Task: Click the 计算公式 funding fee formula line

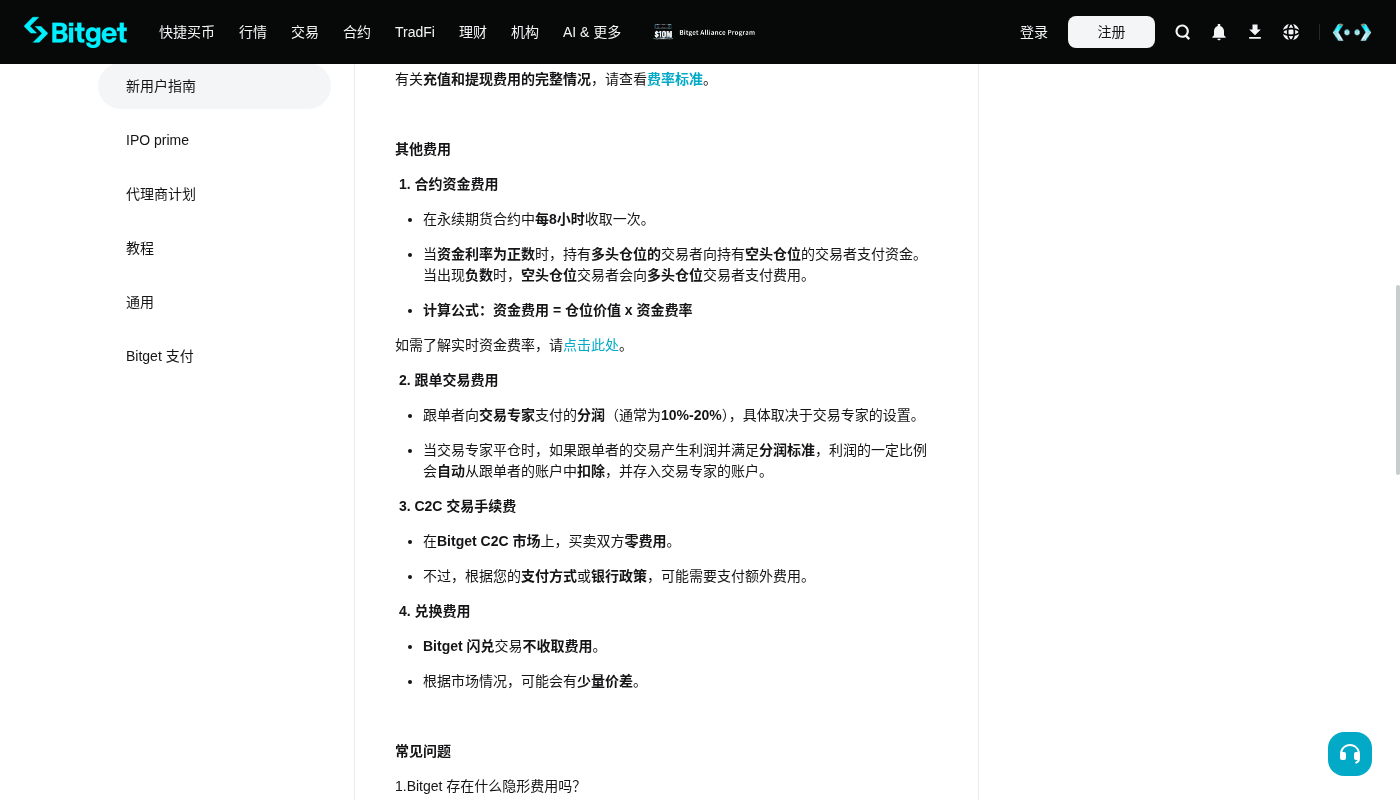Action: [x=558, y=310]
